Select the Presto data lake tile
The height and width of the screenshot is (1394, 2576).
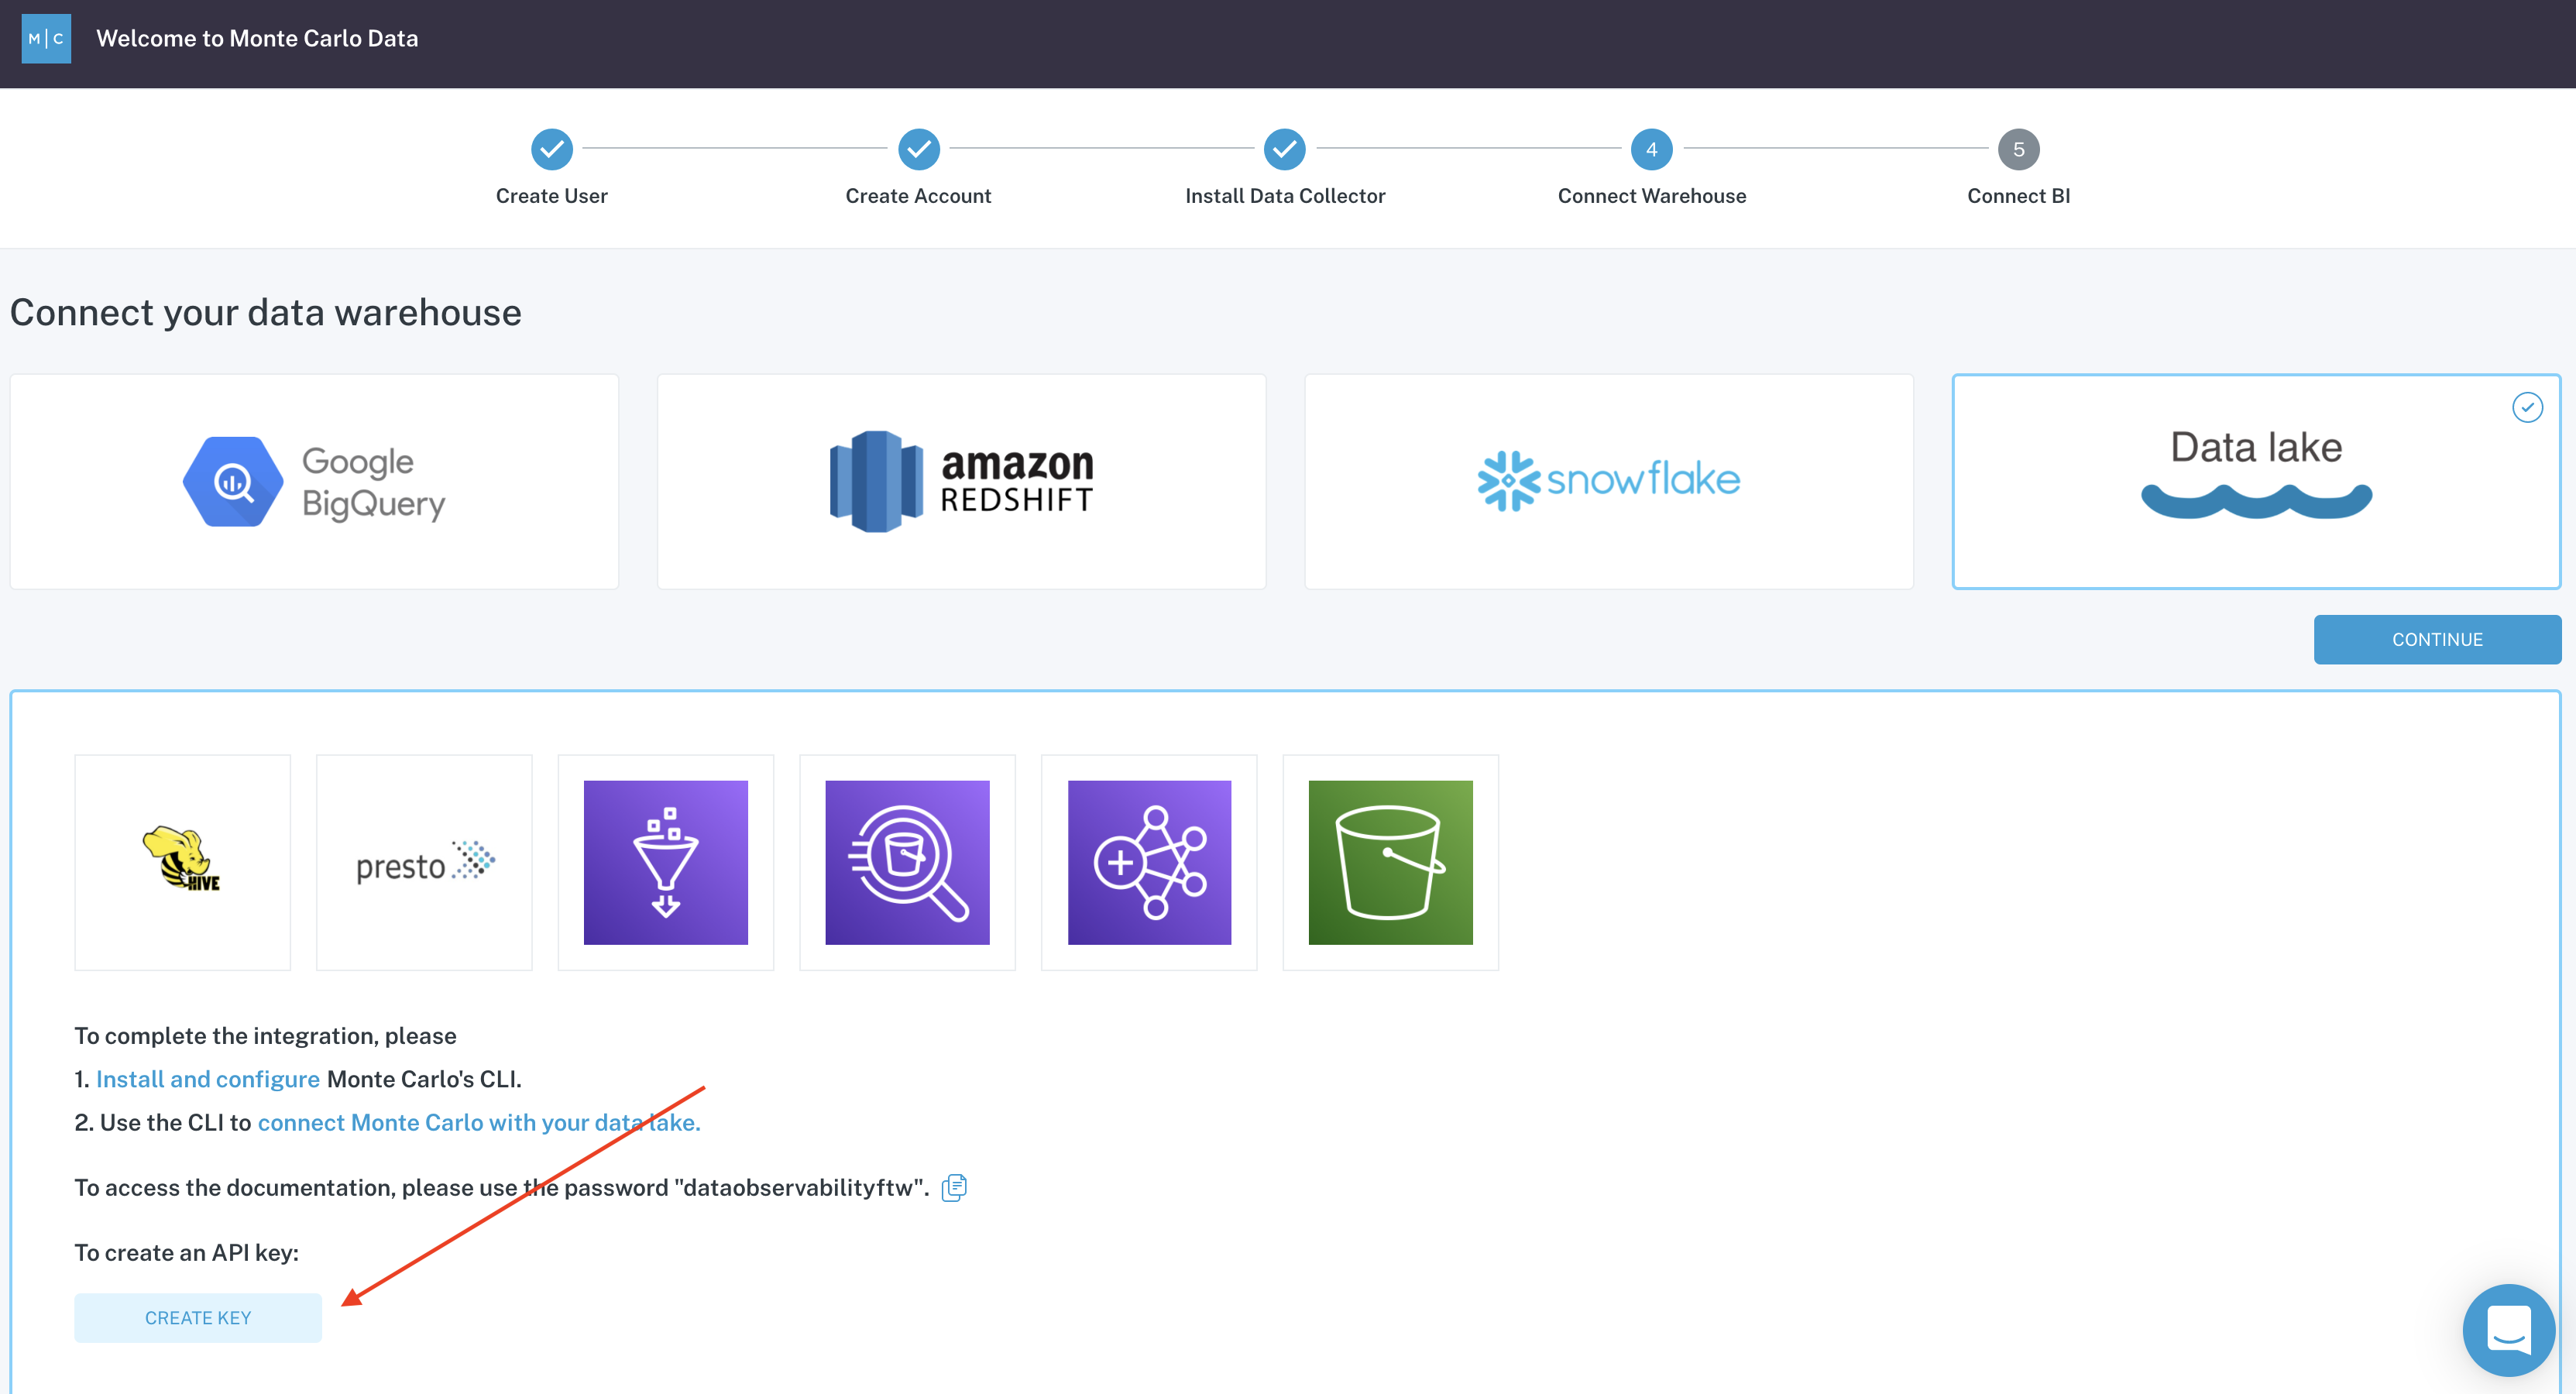coord(424,861)
